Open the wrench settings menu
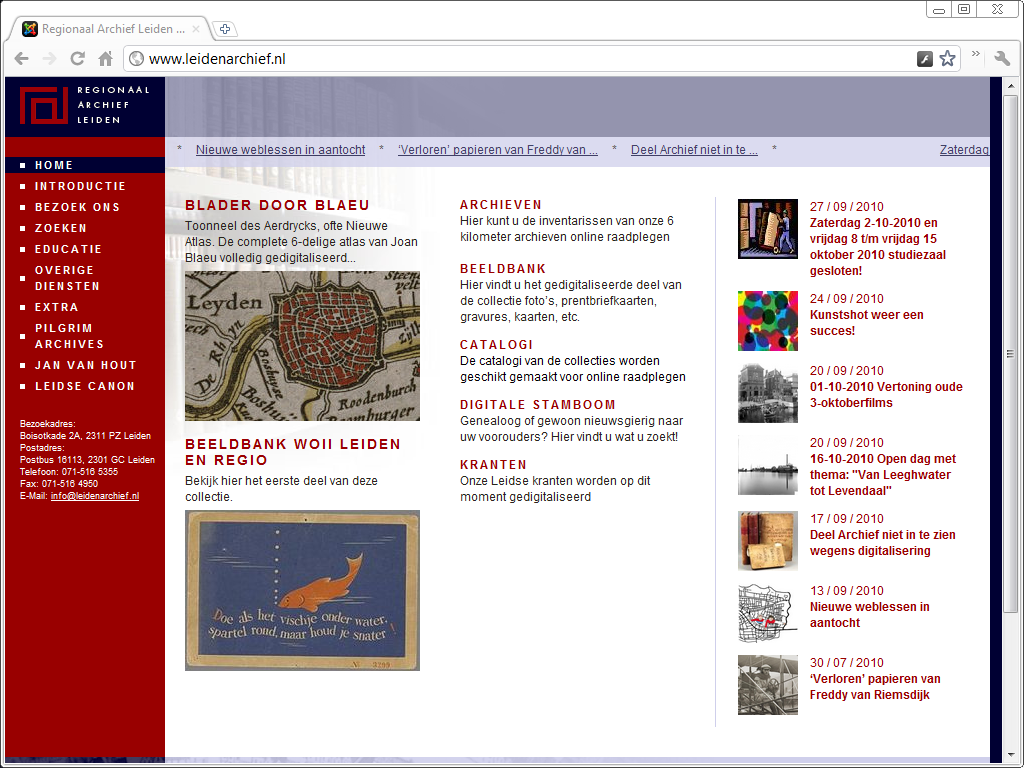This screenshot has width=1024, height=768. (x=1002, y=58)
